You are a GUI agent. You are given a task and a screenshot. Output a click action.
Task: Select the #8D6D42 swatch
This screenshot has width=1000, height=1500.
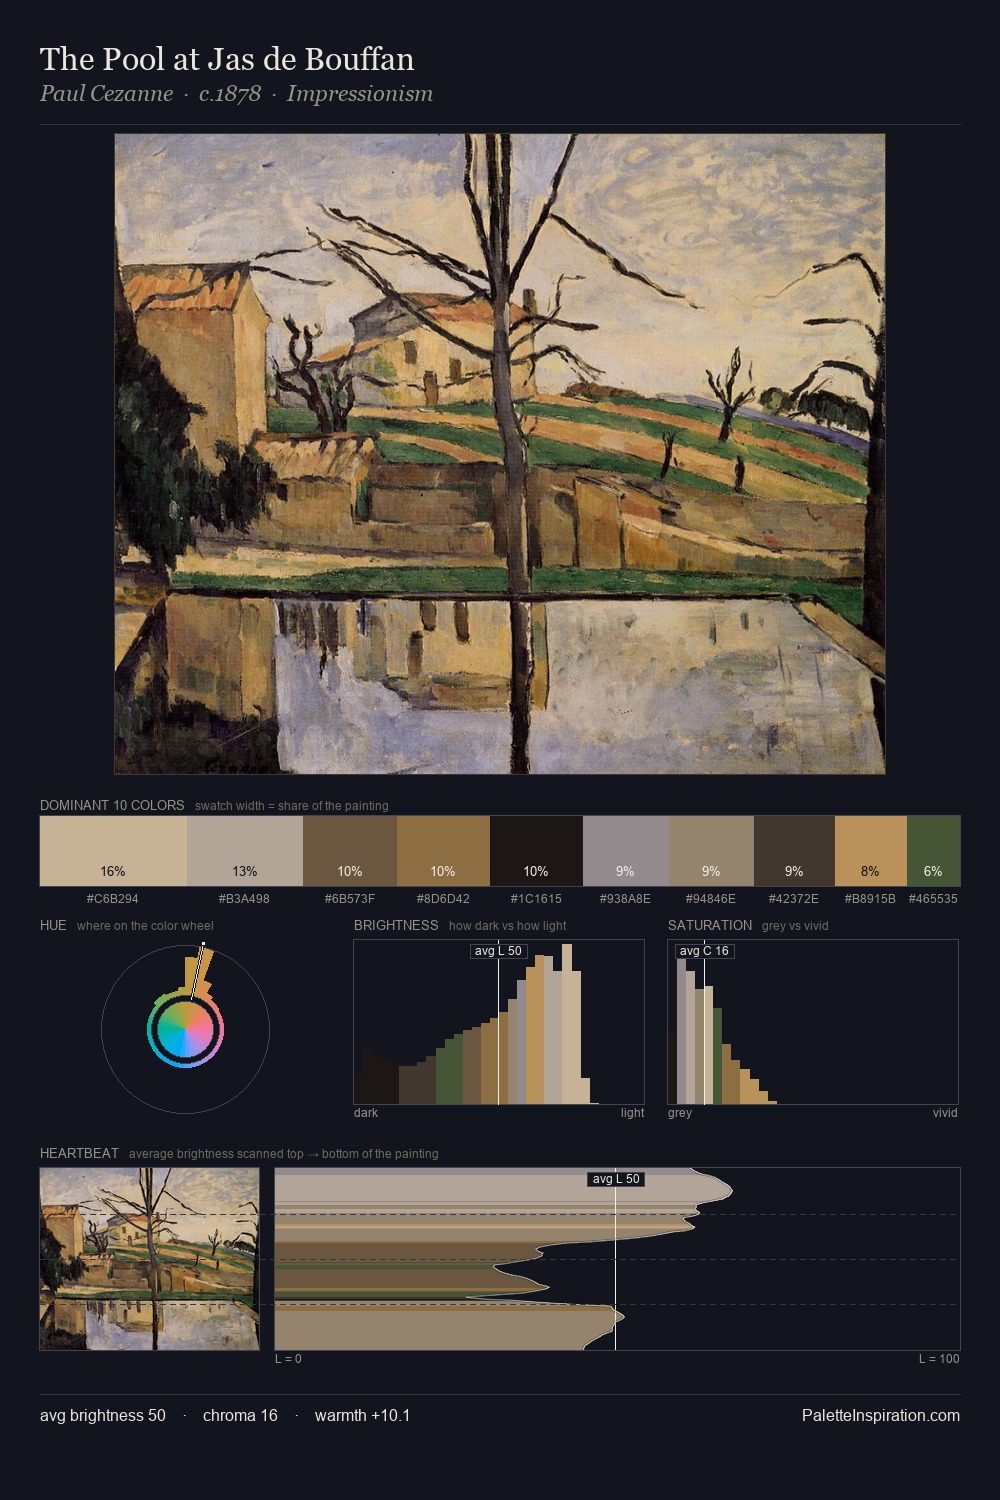[443, 851]
